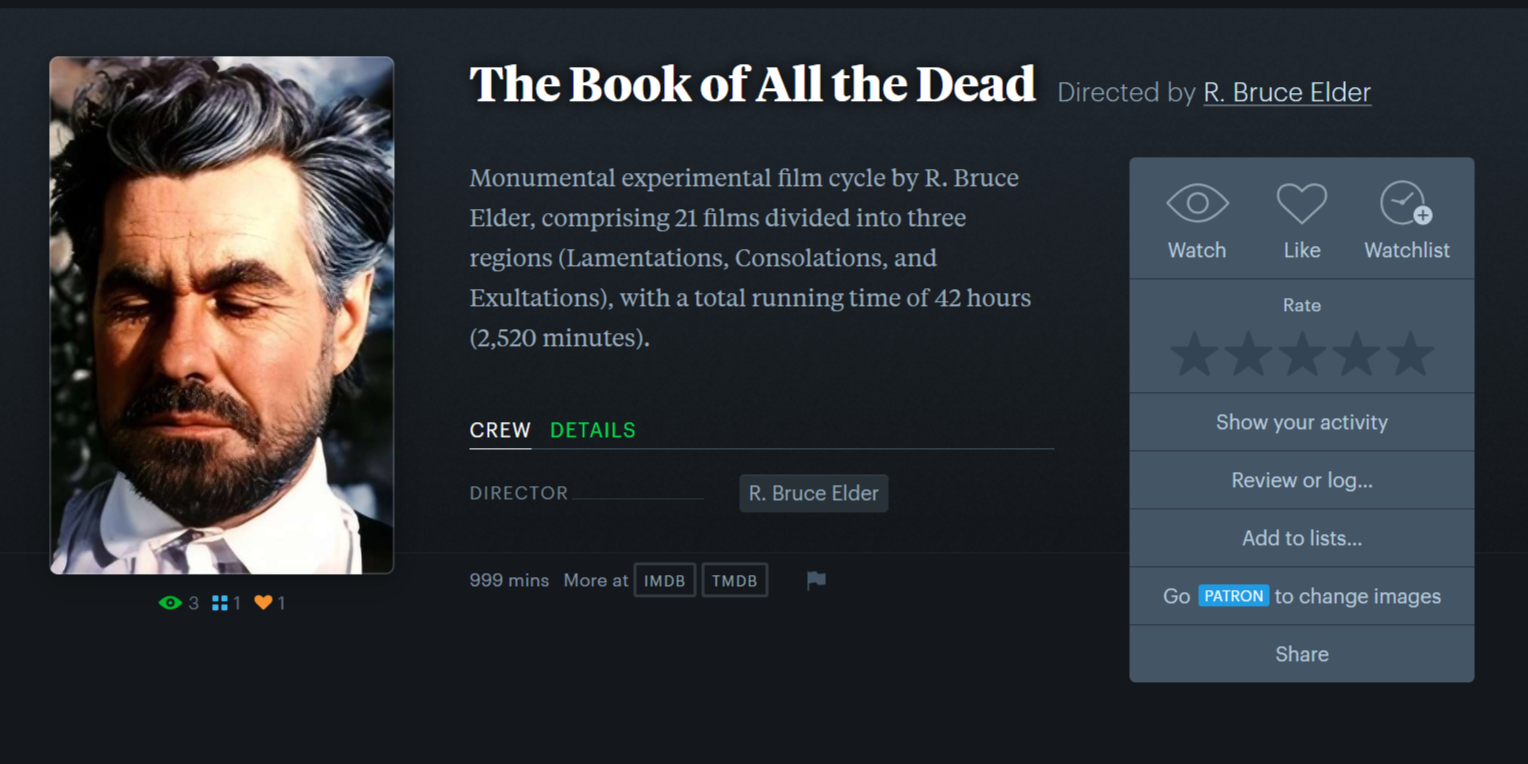Open blue grid lists-count stat

[x=226, y=603]
